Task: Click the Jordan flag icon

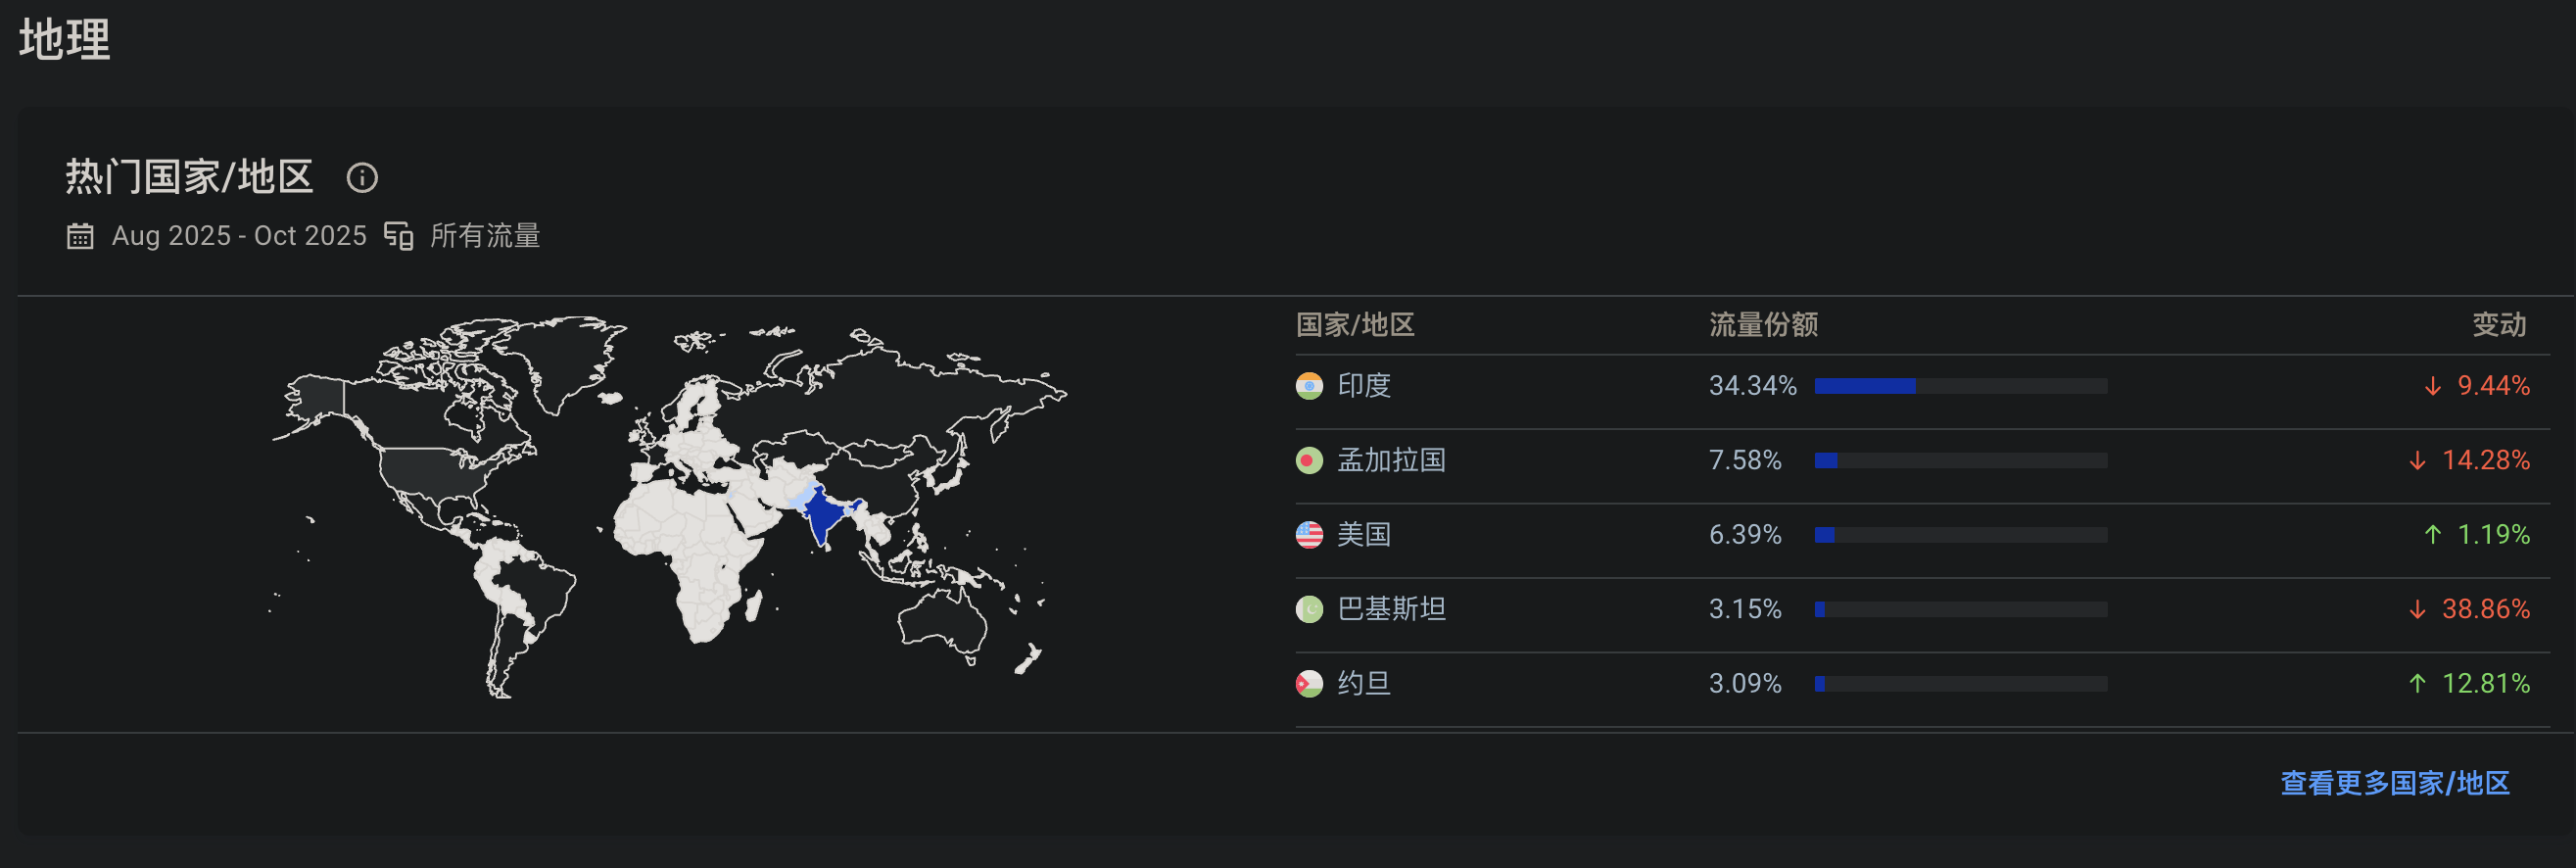Action: coord(1309,684)
